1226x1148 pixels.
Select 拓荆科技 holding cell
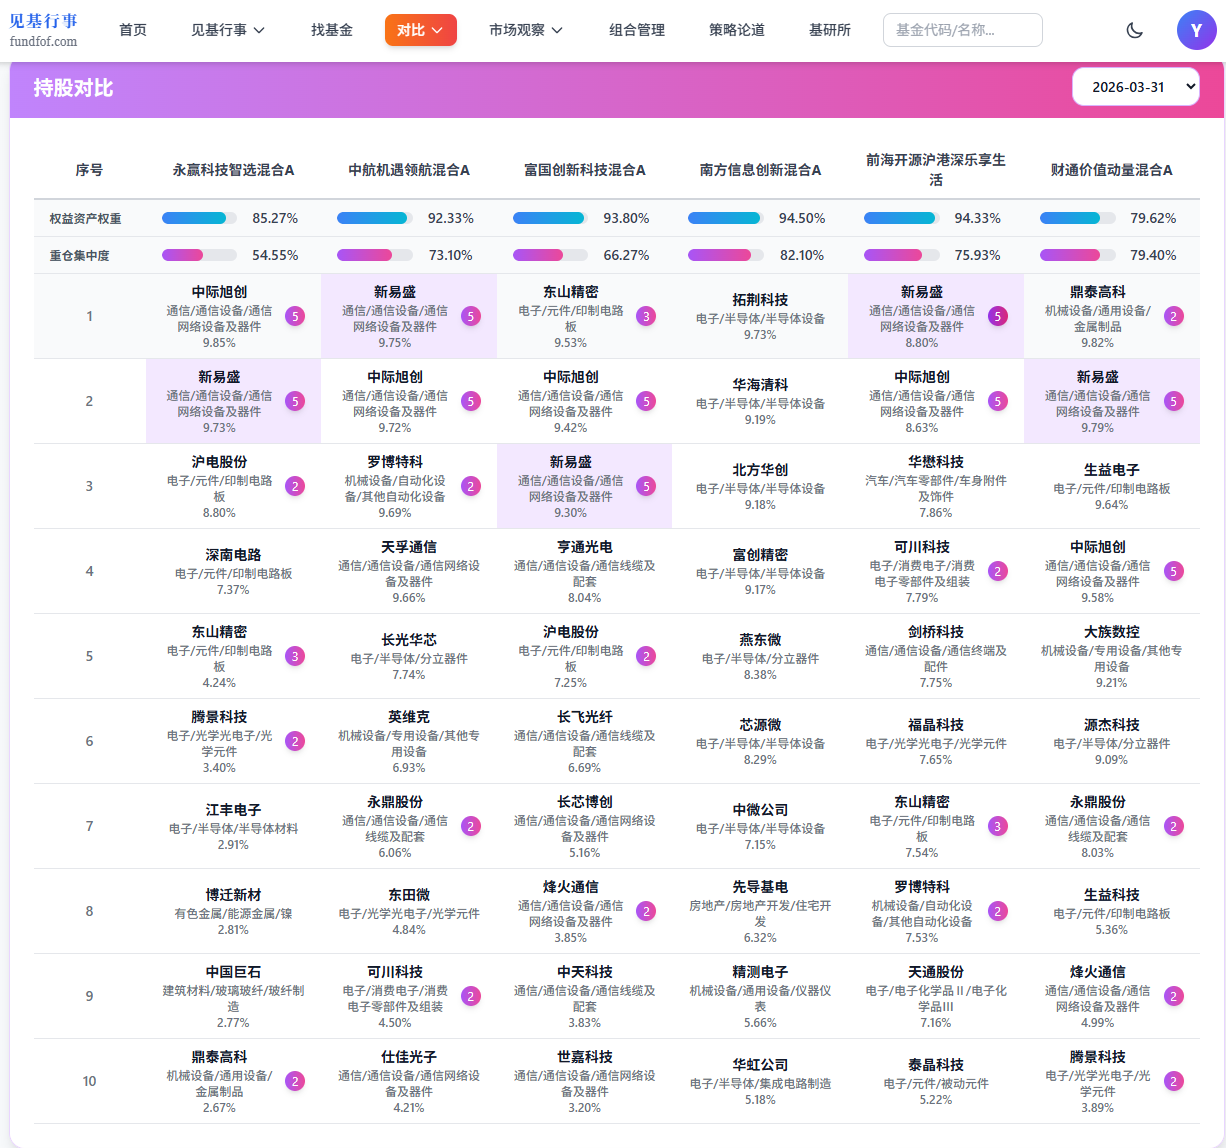(x=760, y=316)
